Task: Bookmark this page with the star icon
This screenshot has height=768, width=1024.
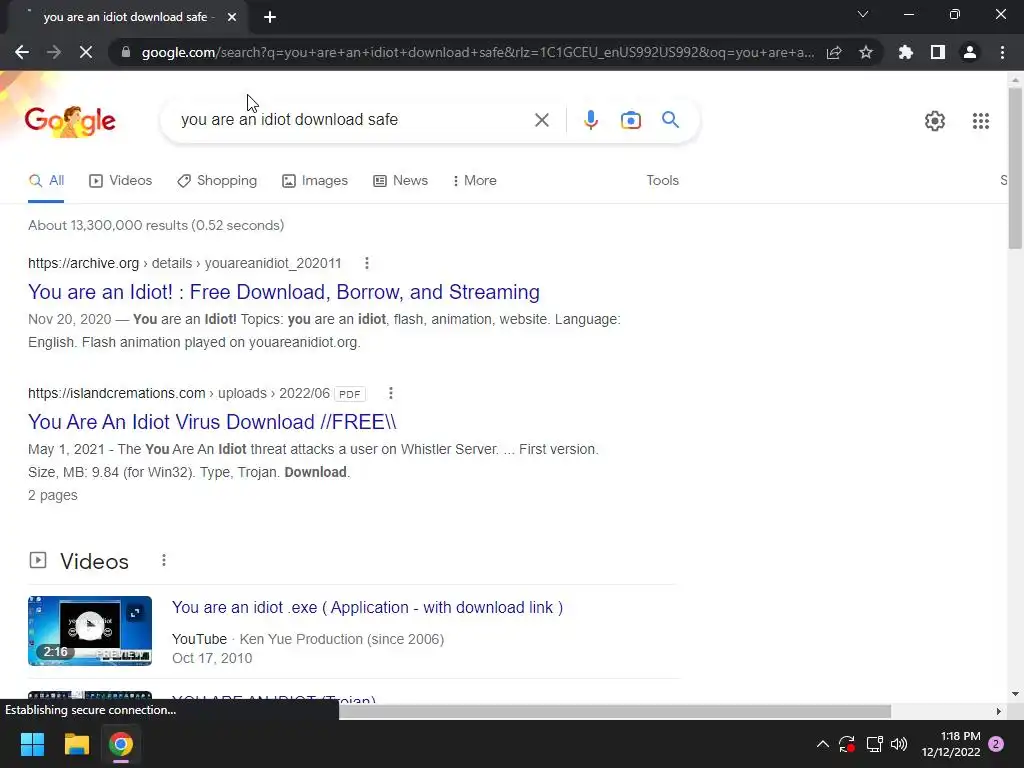Action: pyautogui.click(x=866, y=52)
